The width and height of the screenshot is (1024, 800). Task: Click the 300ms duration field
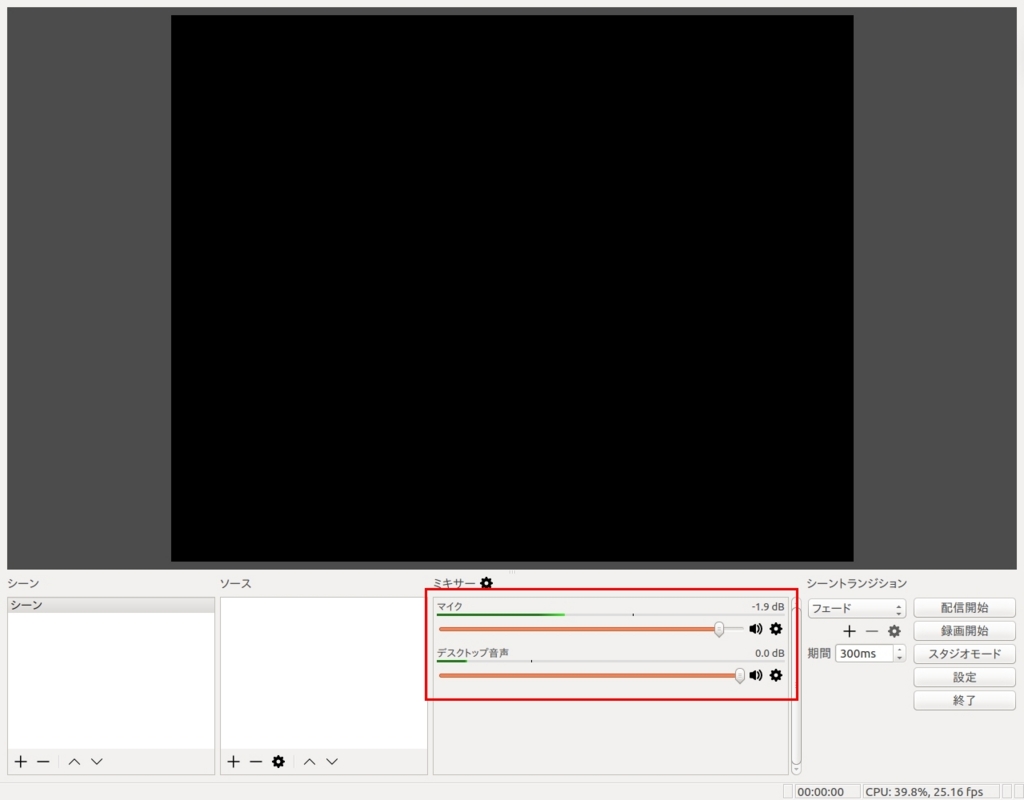[864, 654]
